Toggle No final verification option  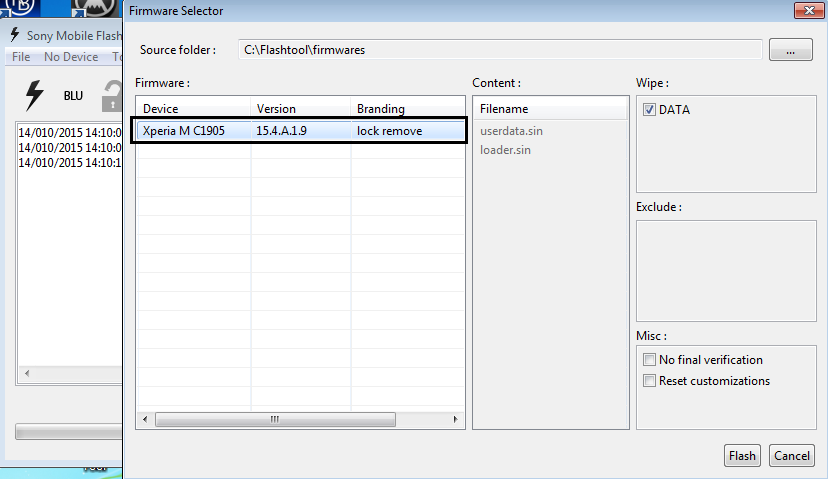pyautogui.click(x=650, y=360)
